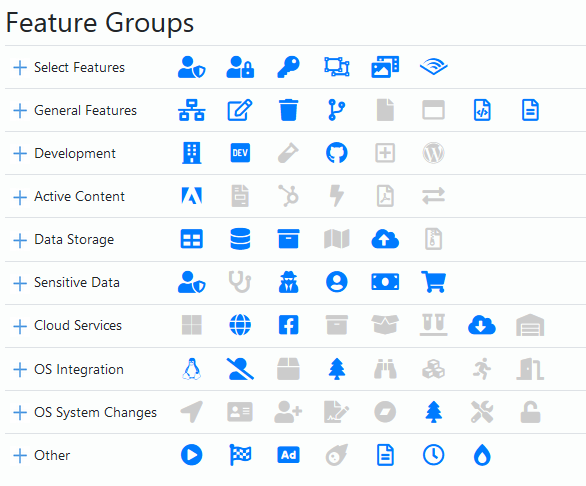This screenshot has width=586, height=486.
Task: Click the money bill icon in Sensitive Data
Action: point(385,282)
